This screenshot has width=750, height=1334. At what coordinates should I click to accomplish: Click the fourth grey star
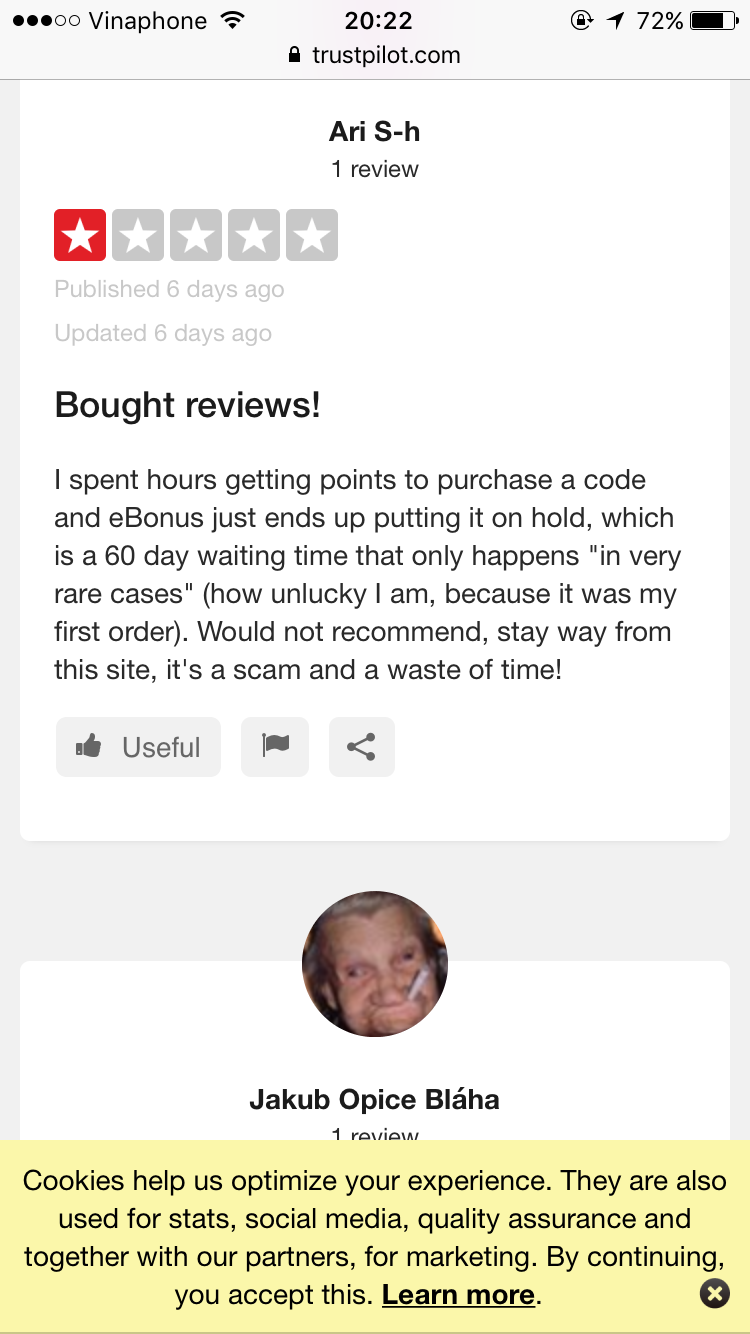254,236
